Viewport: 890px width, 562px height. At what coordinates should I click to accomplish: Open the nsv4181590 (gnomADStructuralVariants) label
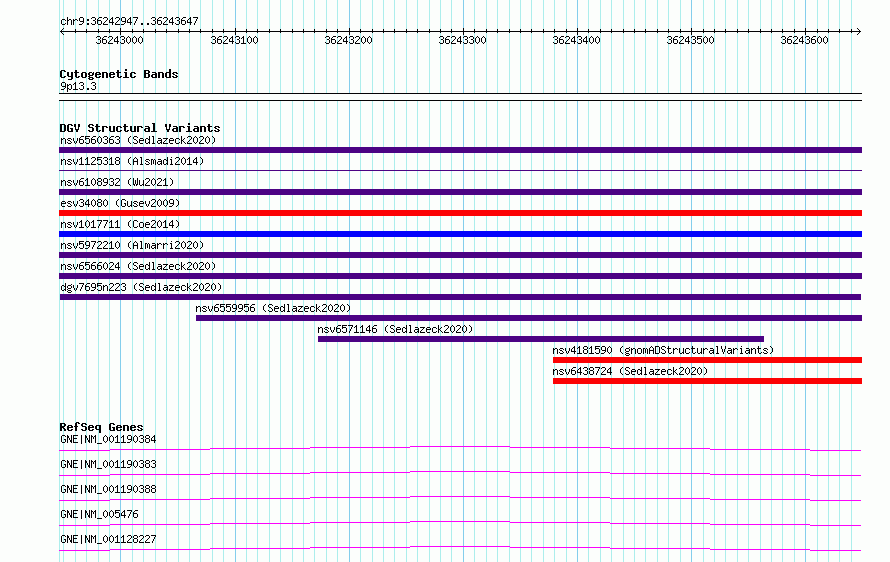pyautogui.click(x=663, y=350)
